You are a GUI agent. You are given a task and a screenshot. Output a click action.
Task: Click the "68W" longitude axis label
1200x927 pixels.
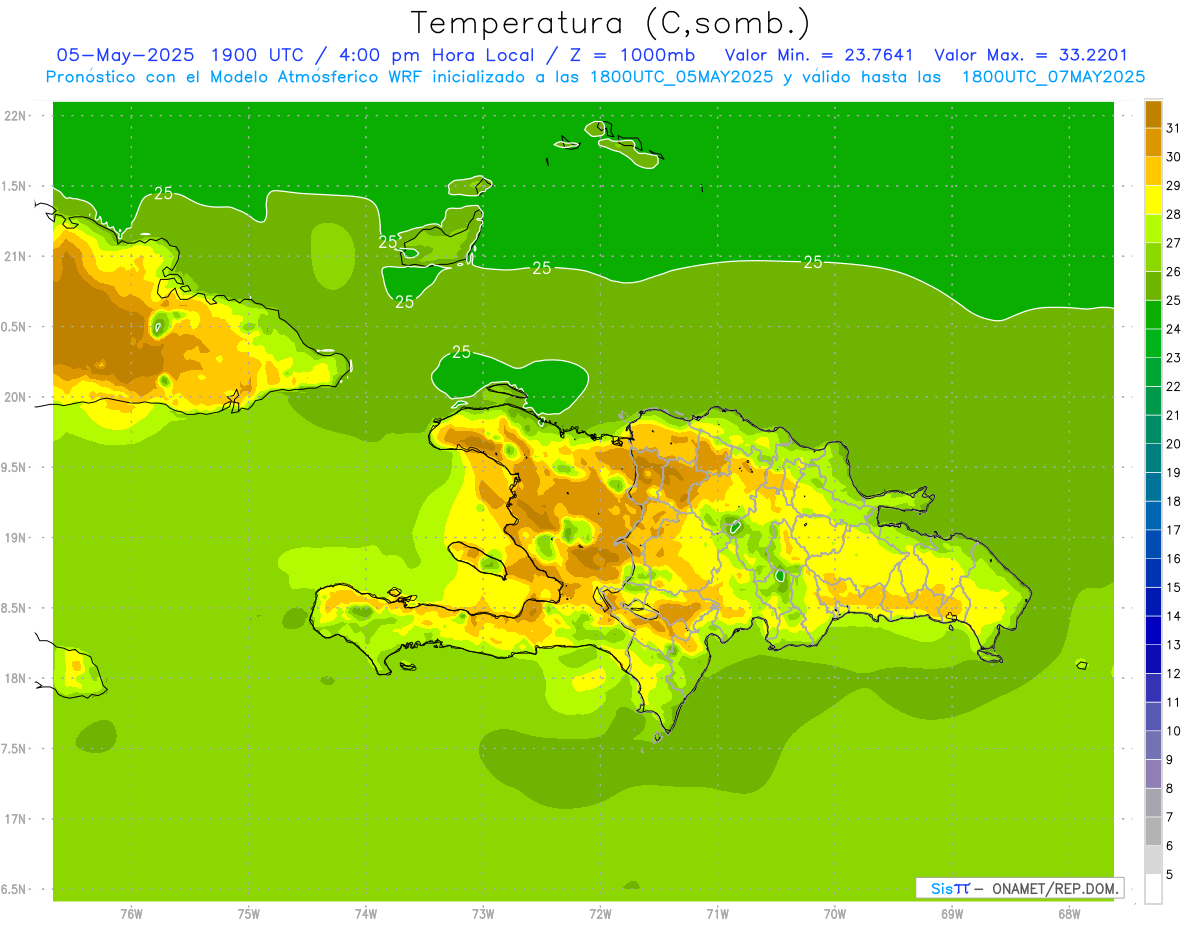[x=1069, y=914]
